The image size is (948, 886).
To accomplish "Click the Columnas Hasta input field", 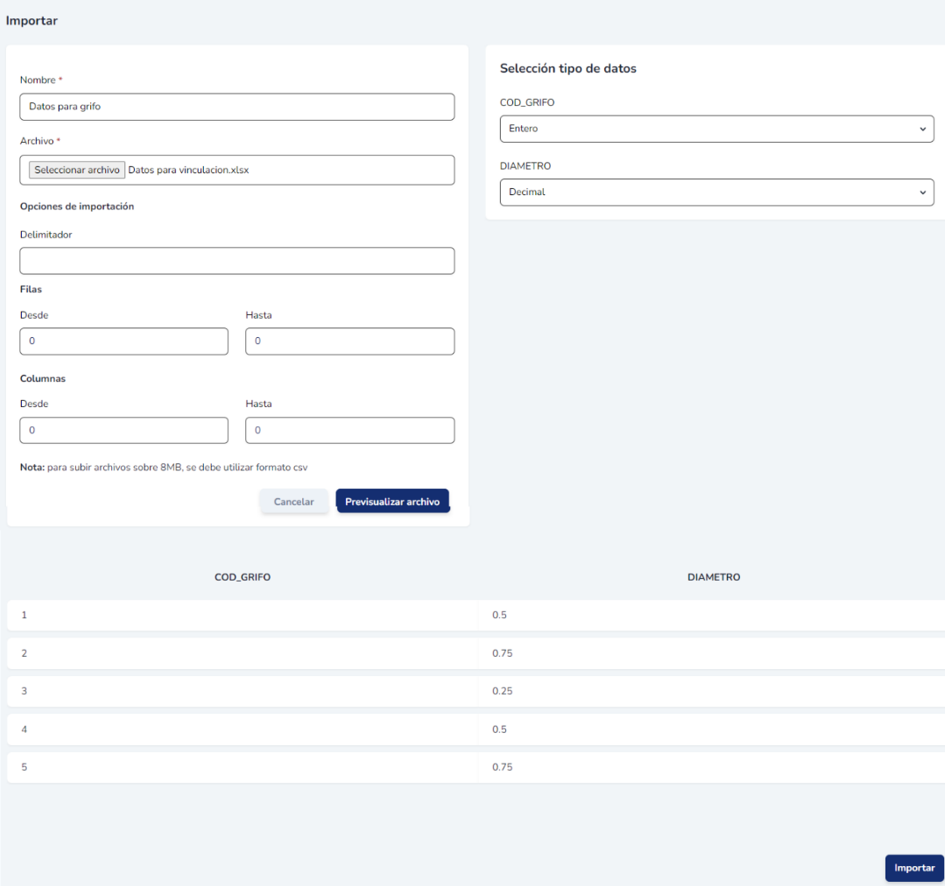I will [350, 430].
